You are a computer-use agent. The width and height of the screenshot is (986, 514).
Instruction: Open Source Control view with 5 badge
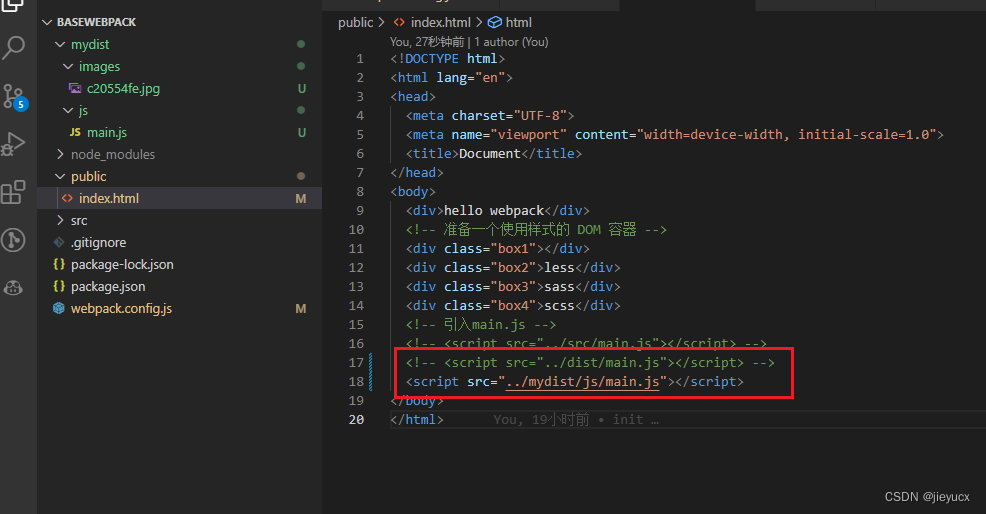click(x=13, y=97)
